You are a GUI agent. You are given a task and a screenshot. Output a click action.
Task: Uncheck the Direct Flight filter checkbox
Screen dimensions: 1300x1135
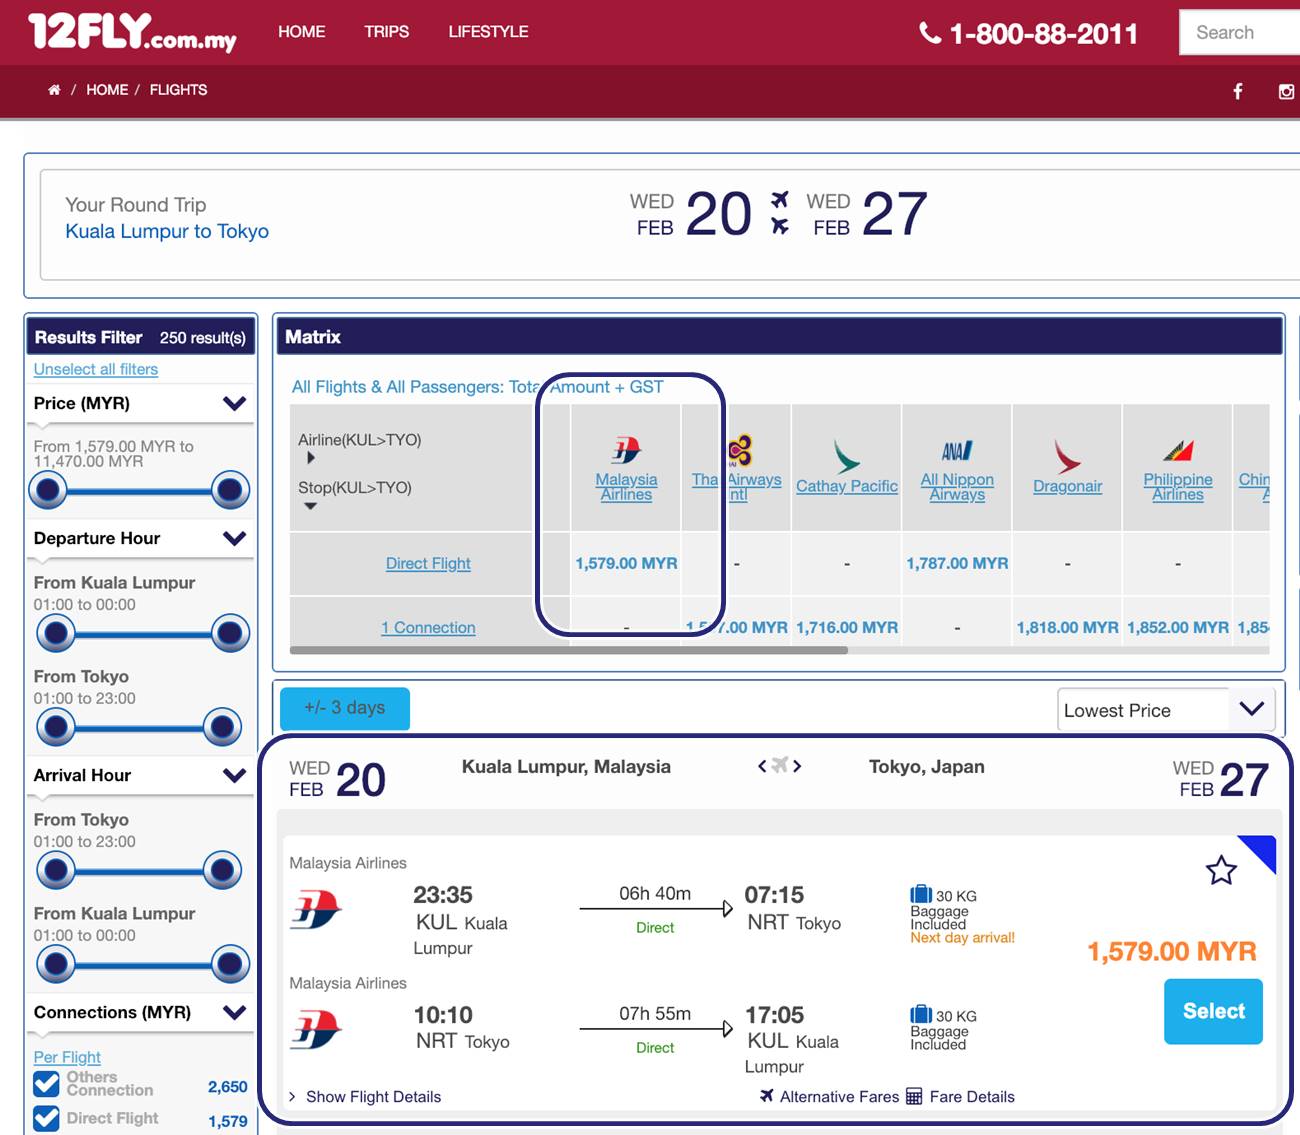point(46,1118)
